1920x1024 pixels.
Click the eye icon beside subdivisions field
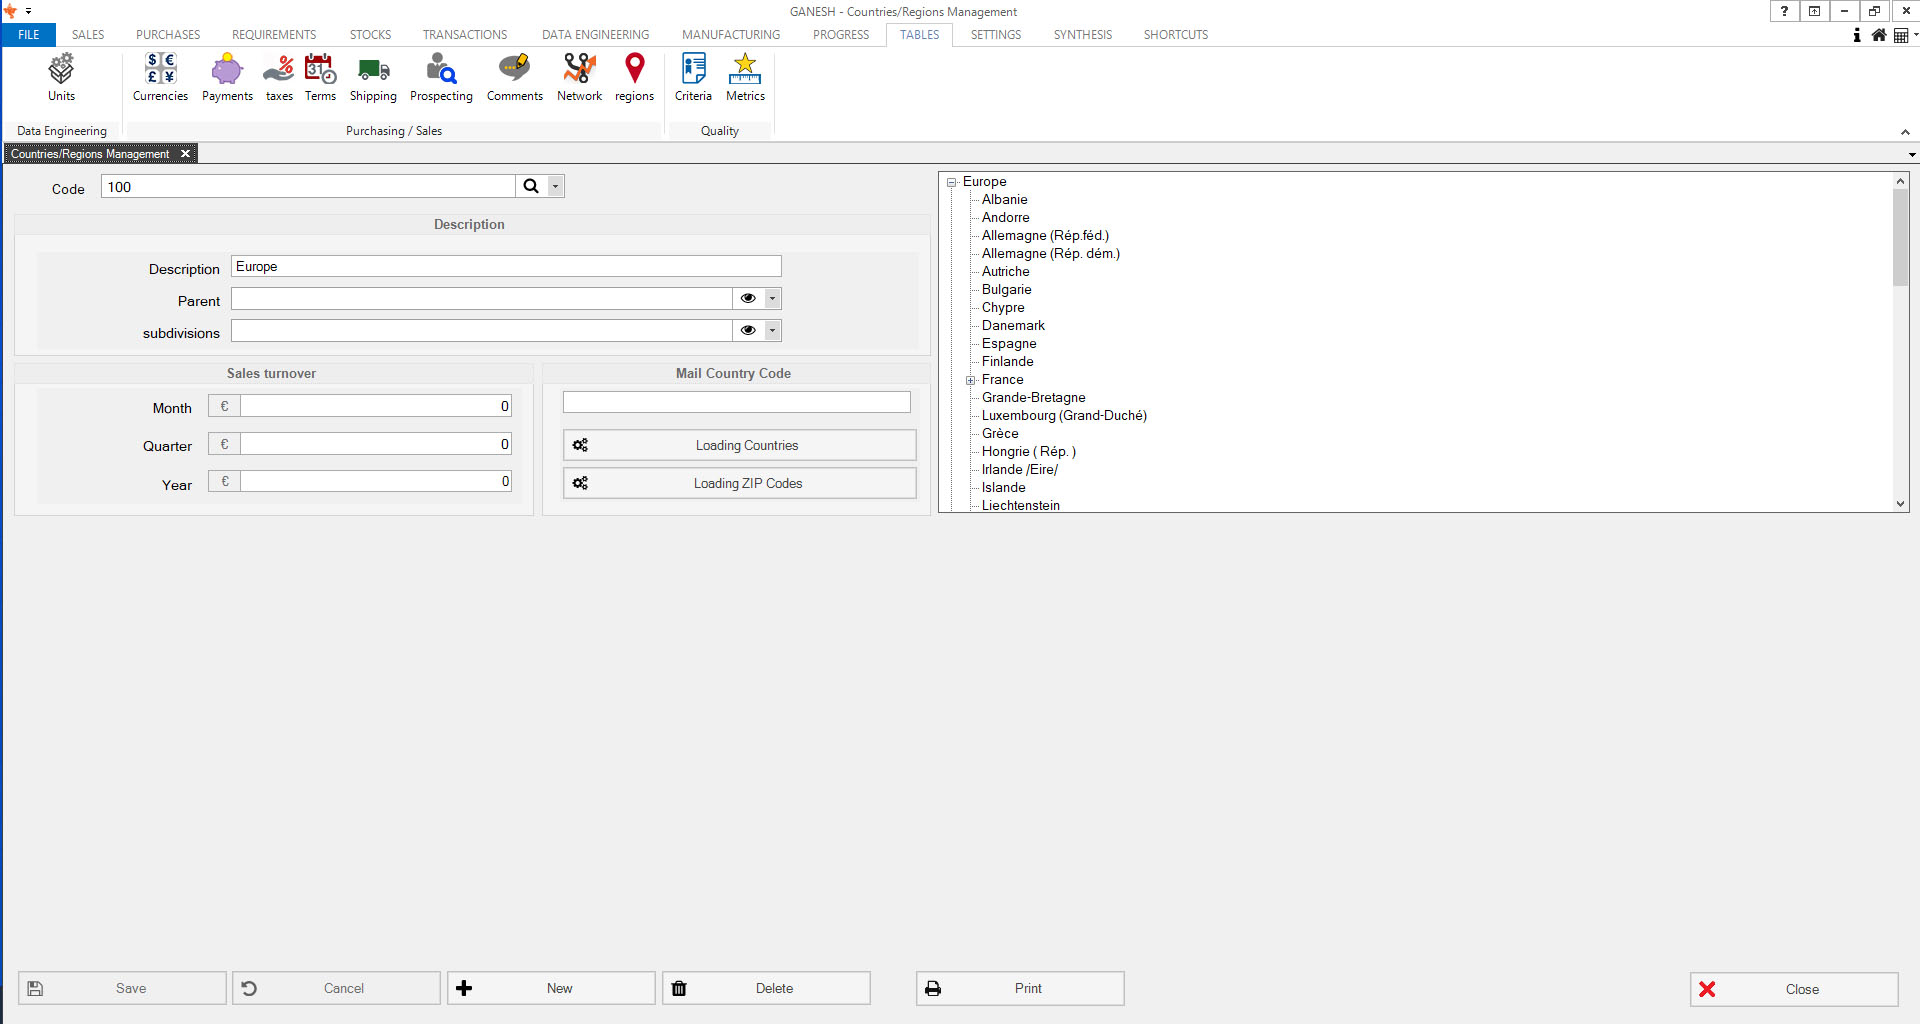pyautogui.click(x=747, y=331)
